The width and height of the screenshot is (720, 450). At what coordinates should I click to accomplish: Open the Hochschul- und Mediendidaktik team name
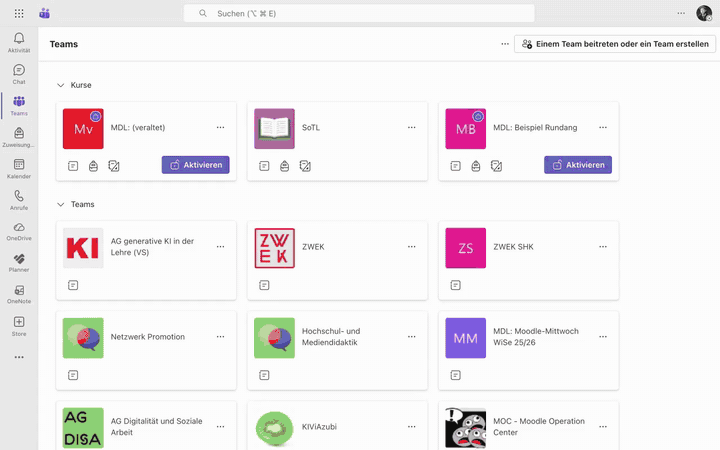pos(331,337)
